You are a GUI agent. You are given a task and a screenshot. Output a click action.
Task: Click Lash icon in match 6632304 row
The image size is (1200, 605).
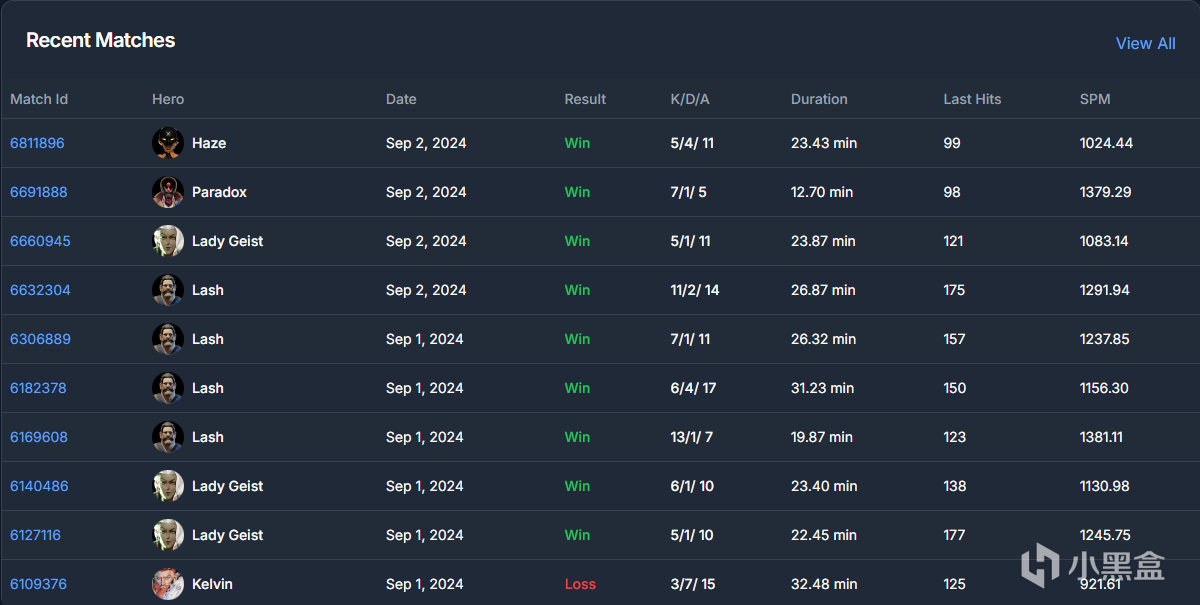point(168,290)
